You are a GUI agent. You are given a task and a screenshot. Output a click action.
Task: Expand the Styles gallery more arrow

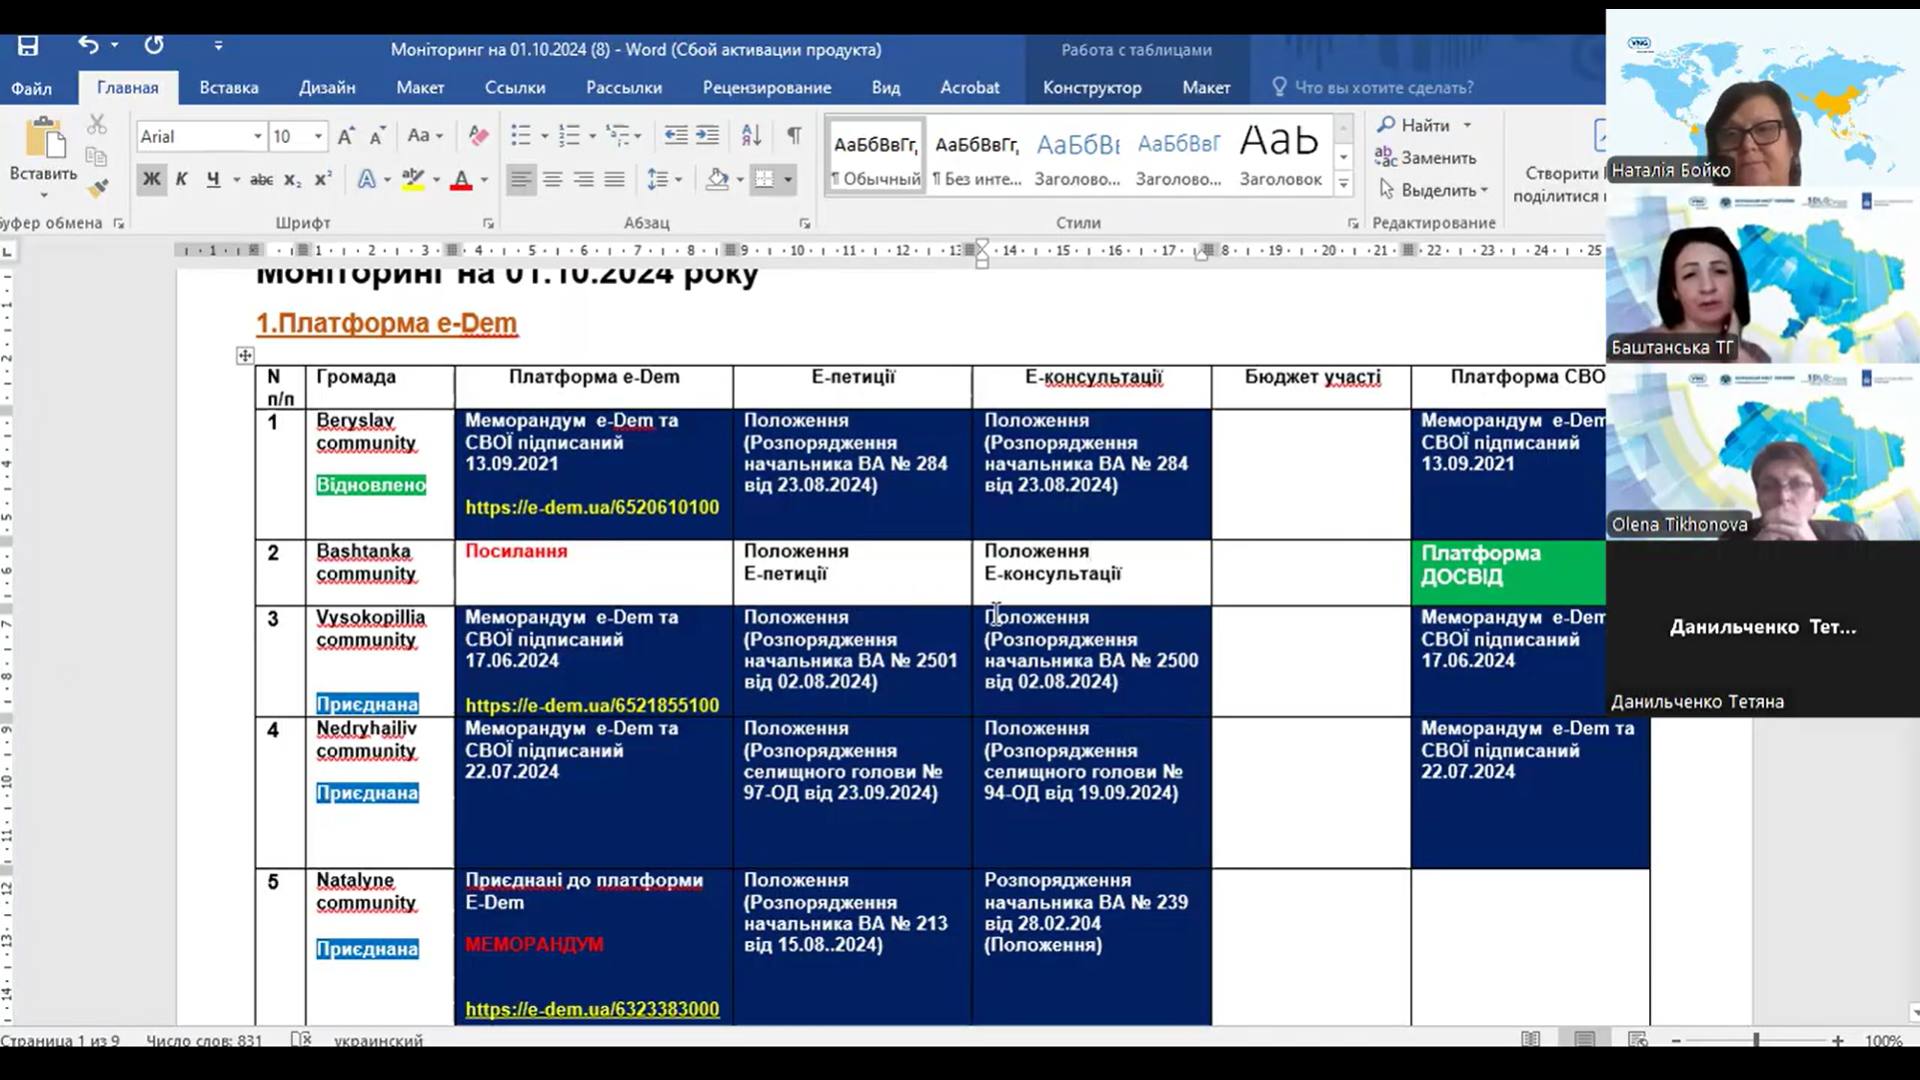pos(1344,184)
